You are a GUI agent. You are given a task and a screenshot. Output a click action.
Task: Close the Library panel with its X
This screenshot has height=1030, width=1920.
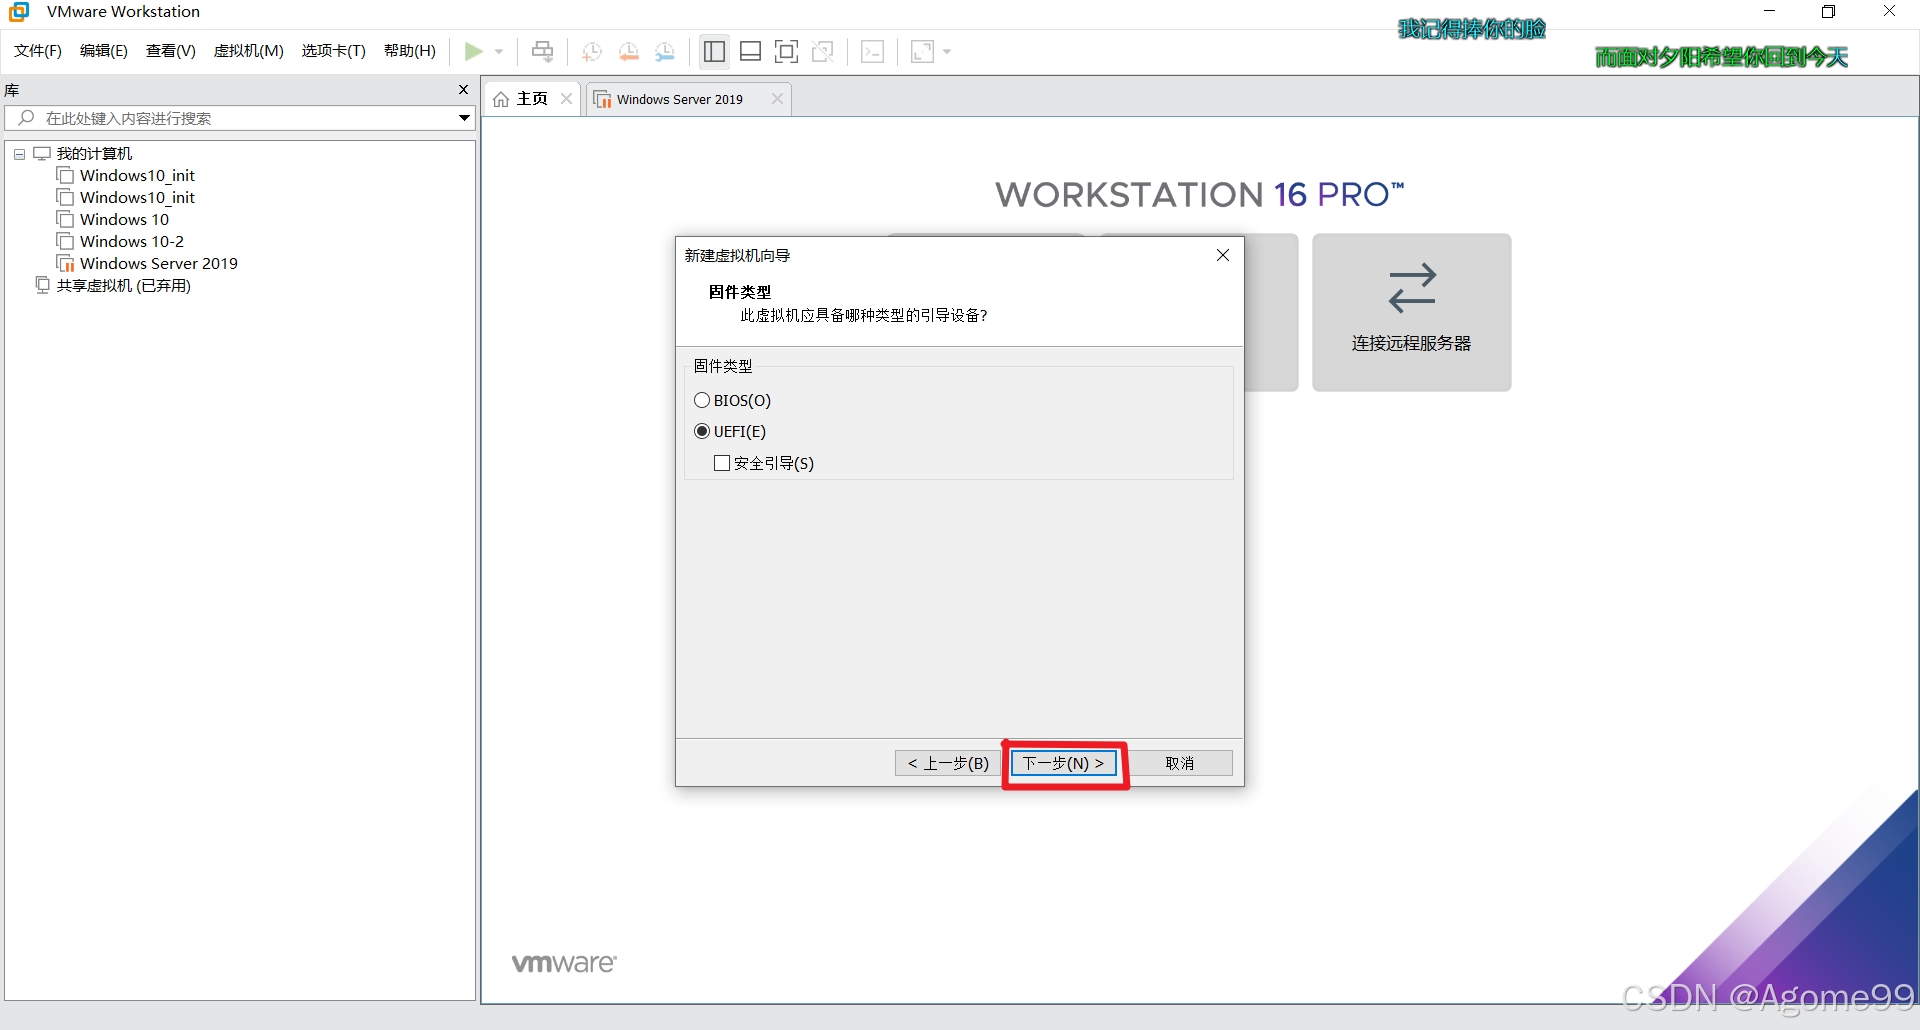(463, 90)
